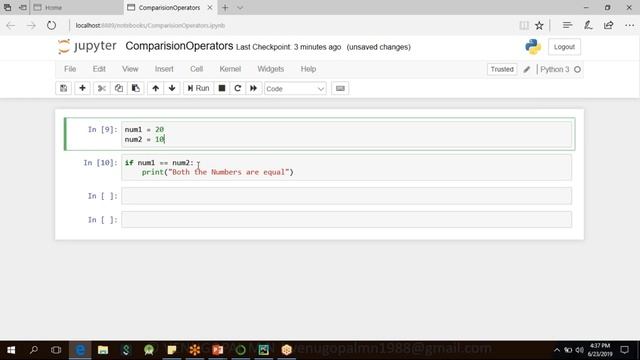640x360 pixels.
Task: Click the second empty code cell
Action: pyautogui.click(x=347, y=220)
